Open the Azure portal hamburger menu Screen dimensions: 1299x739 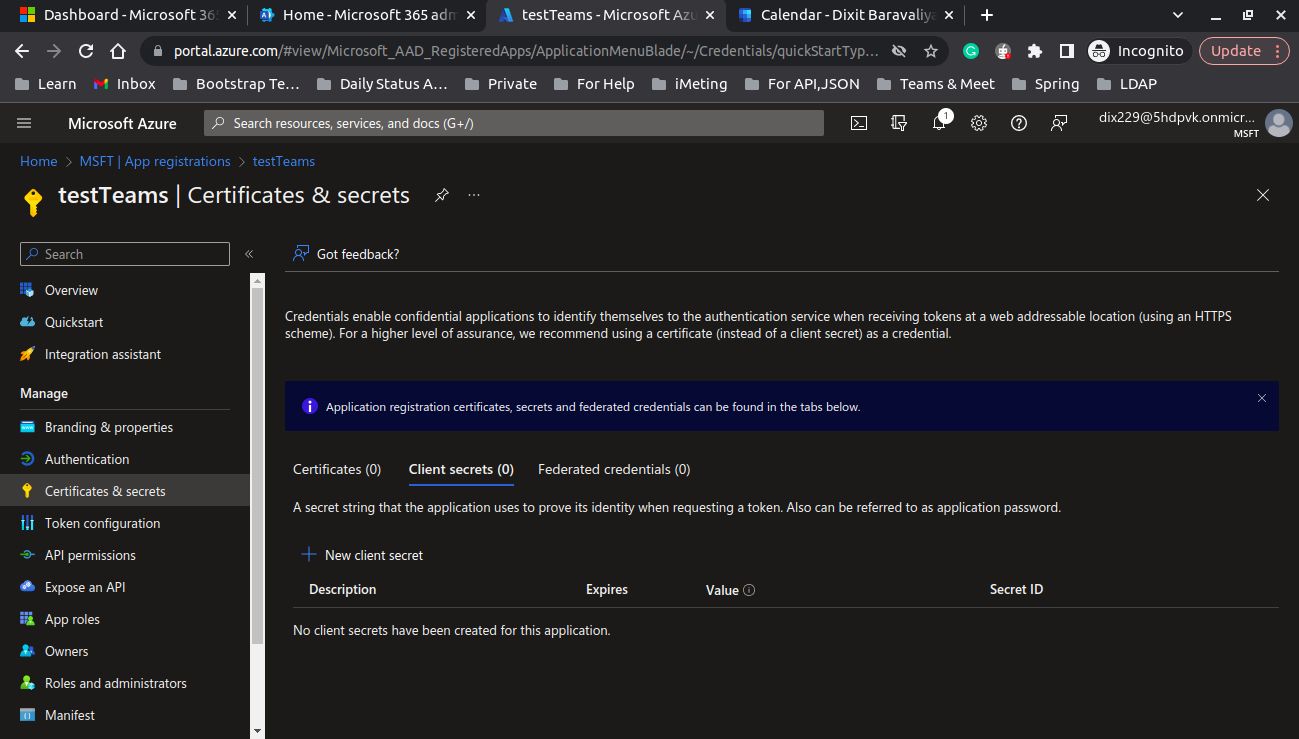pos(25,123)
